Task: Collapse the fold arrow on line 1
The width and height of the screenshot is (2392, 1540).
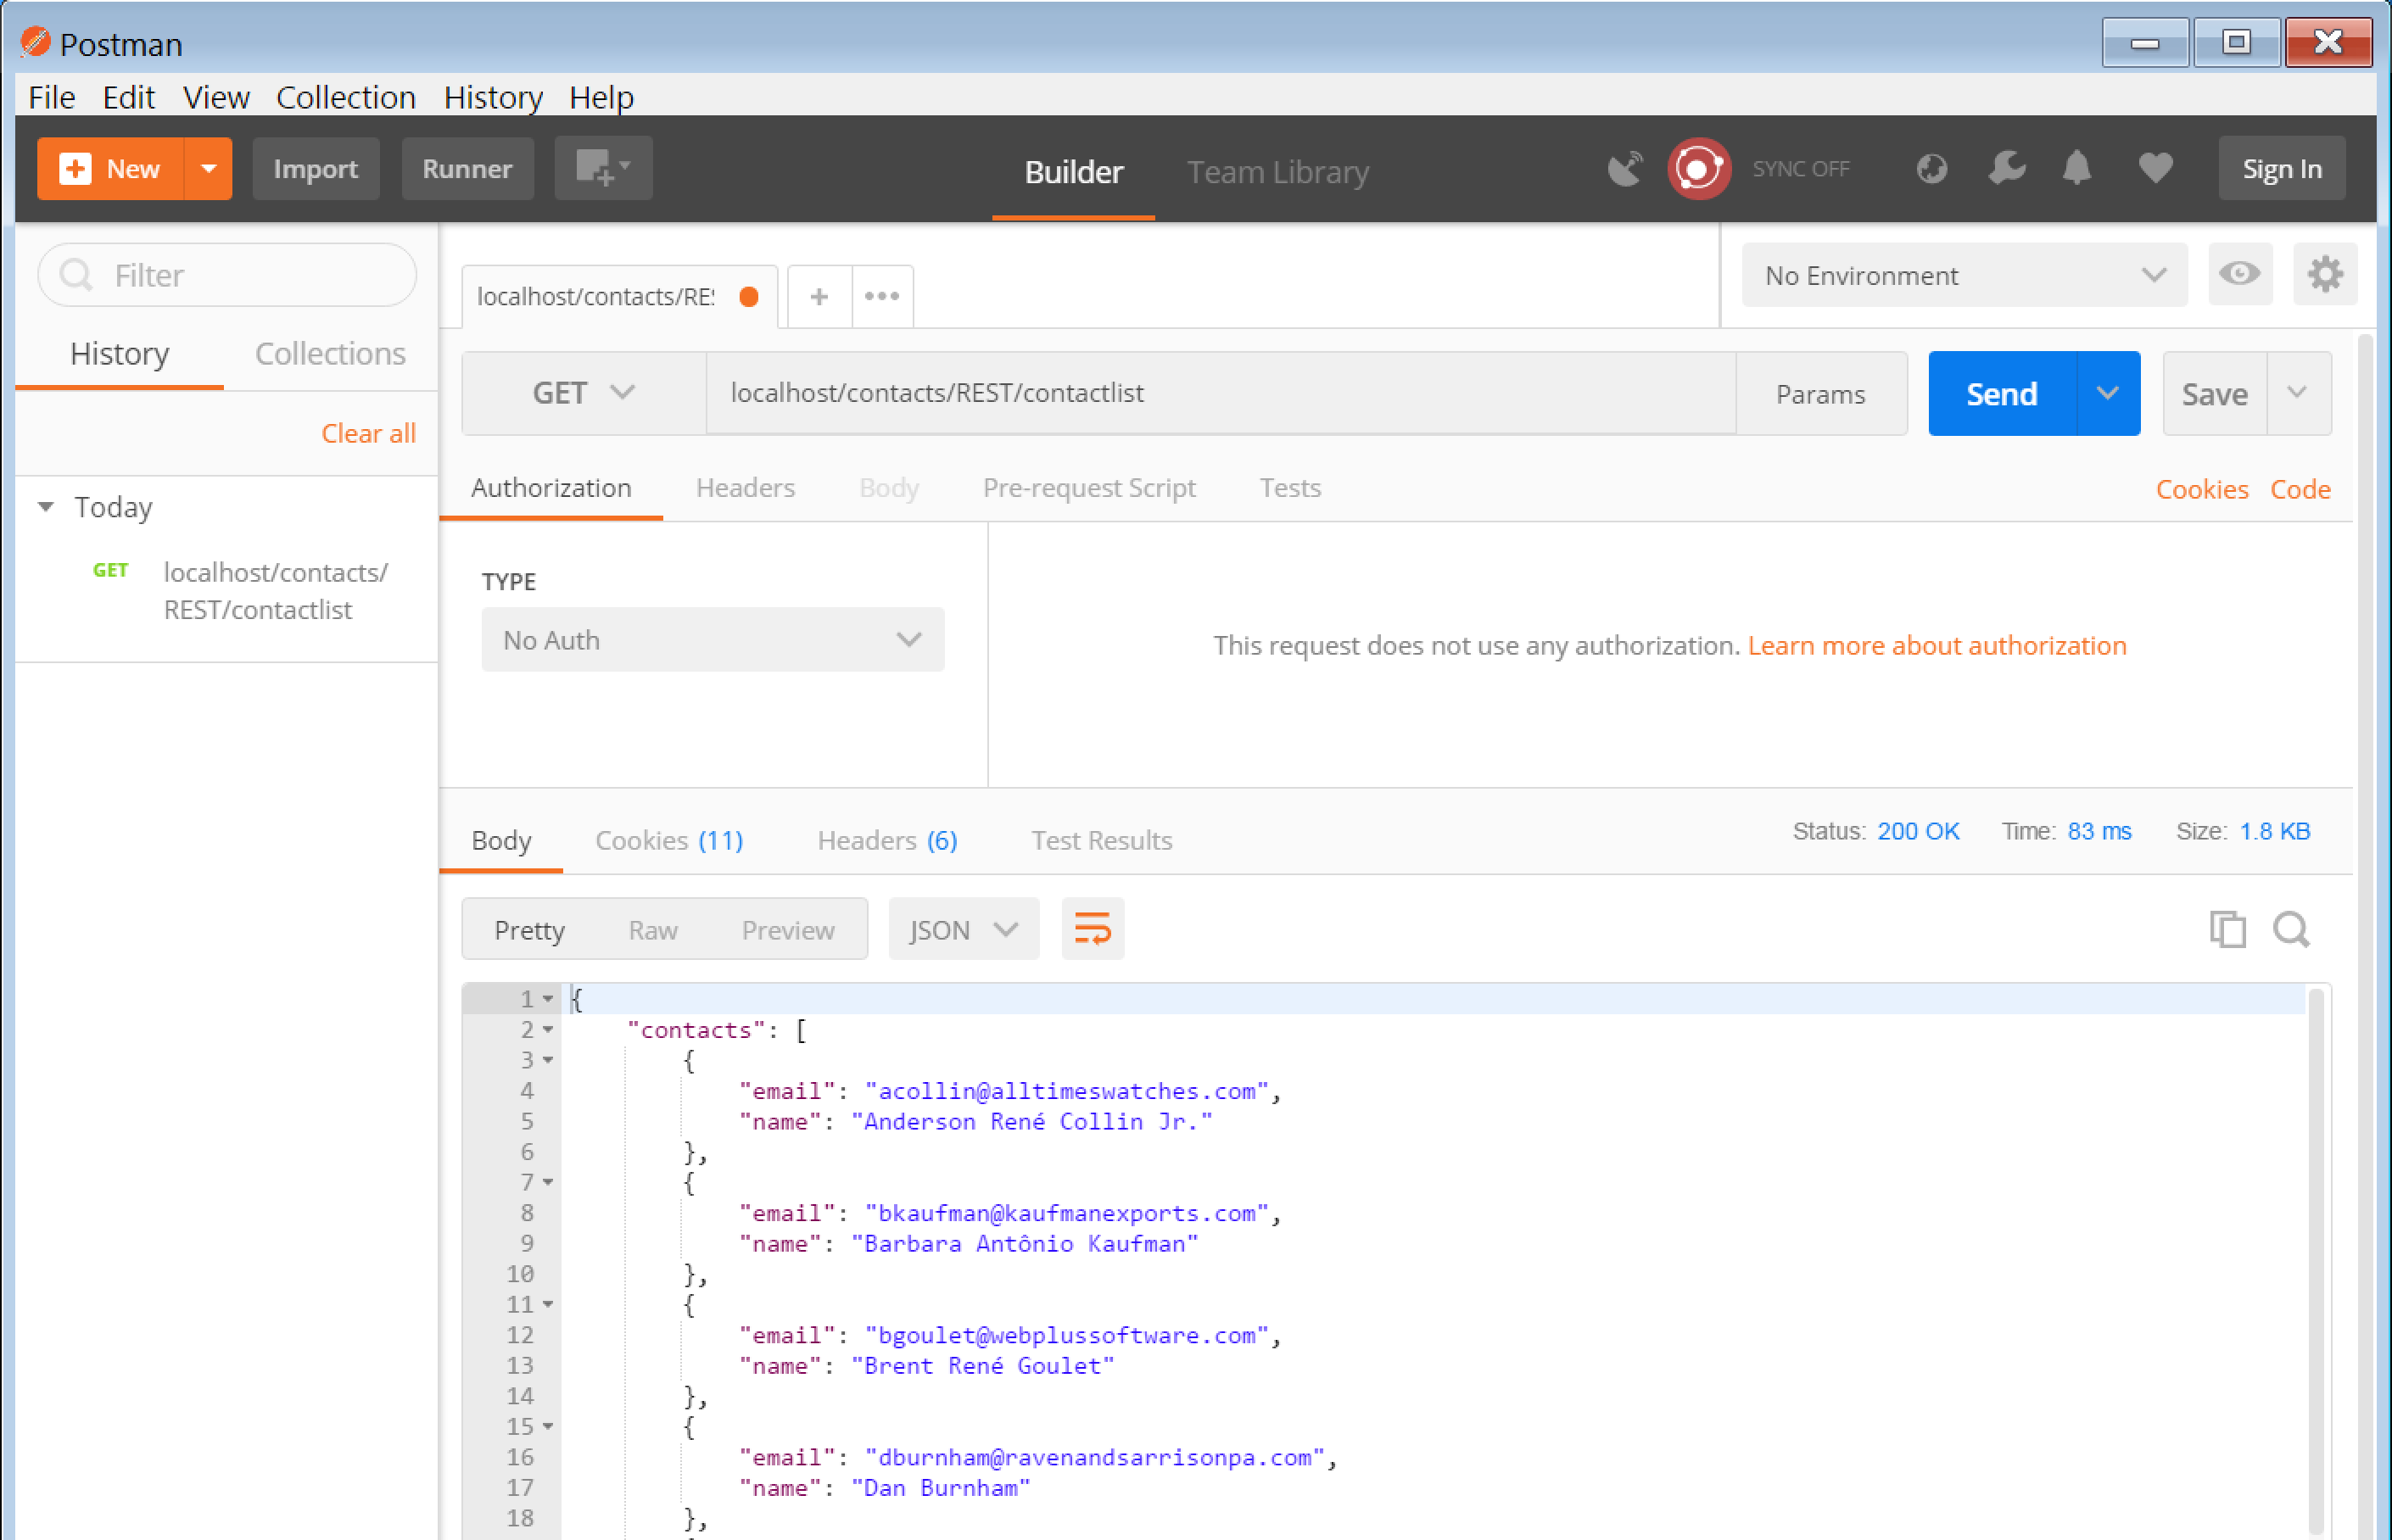Action: pyautogui.click(x=548, y=999)
